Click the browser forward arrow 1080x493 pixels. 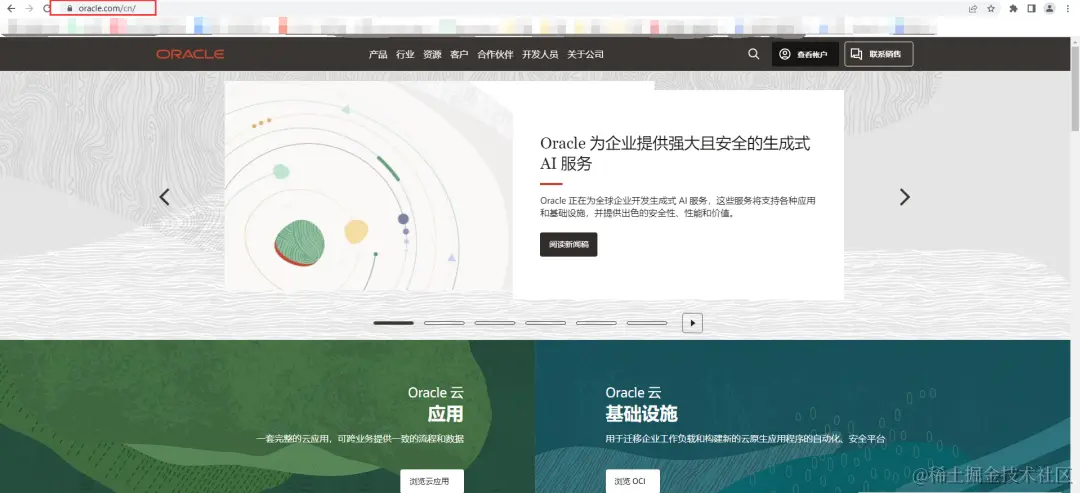pyautogui.click(x=29, y=8)
